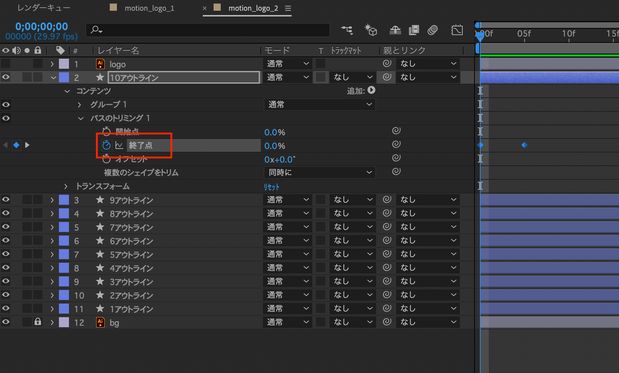Click the label color swatch of logo layer
This screenshot has height=373, width=619.
64,64
